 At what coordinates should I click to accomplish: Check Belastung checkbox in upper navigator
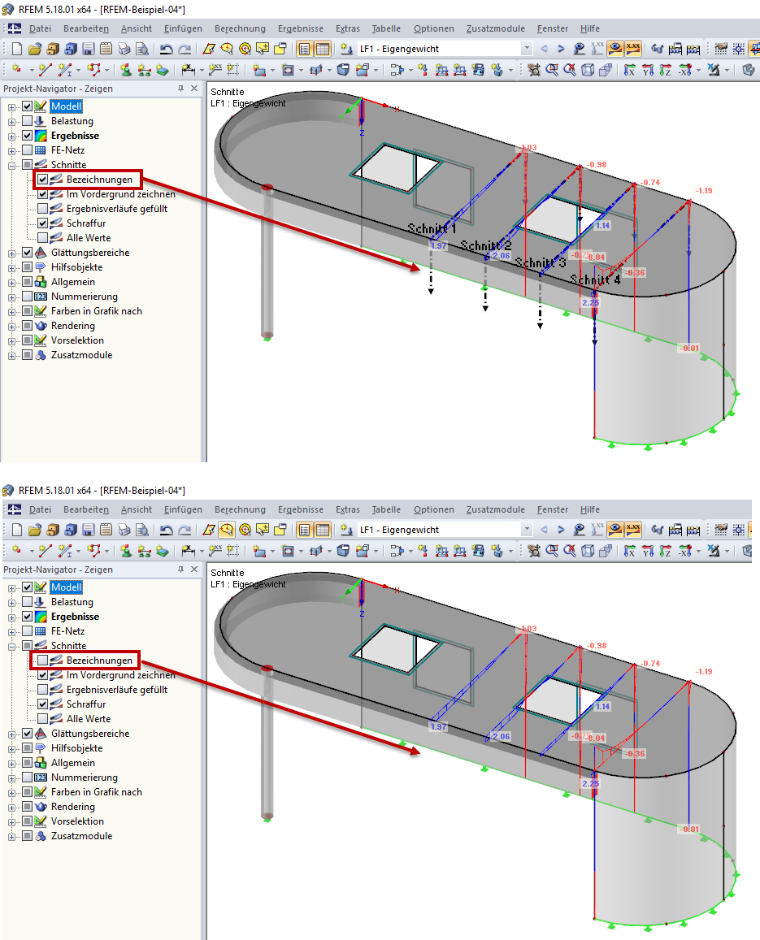coord(28,121)
